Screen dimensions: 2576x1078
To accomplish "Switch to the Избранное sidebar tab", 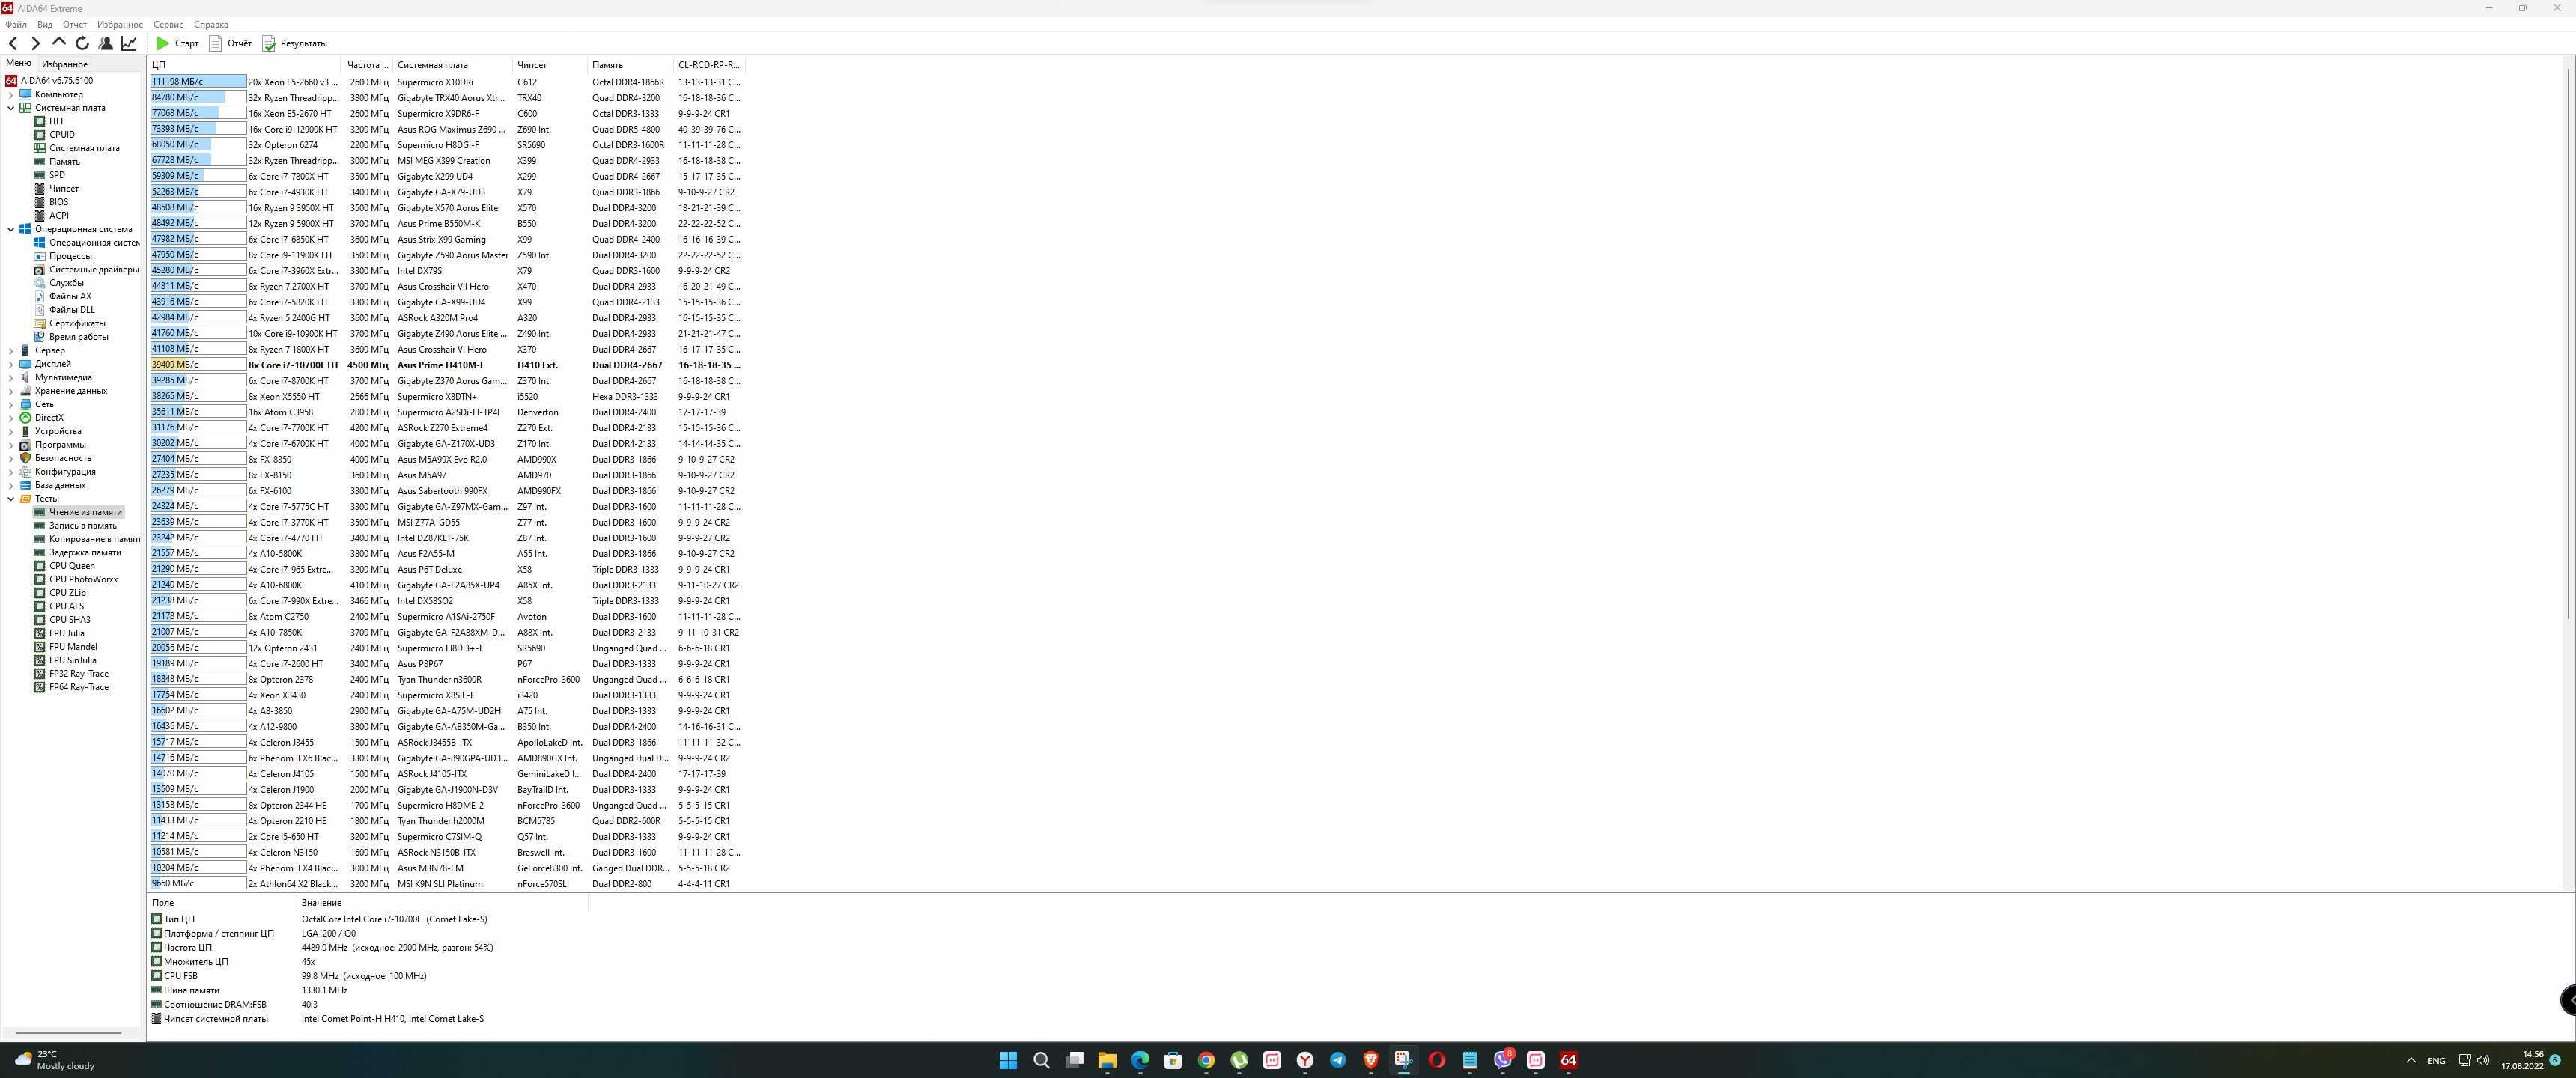I will point(64,64).
